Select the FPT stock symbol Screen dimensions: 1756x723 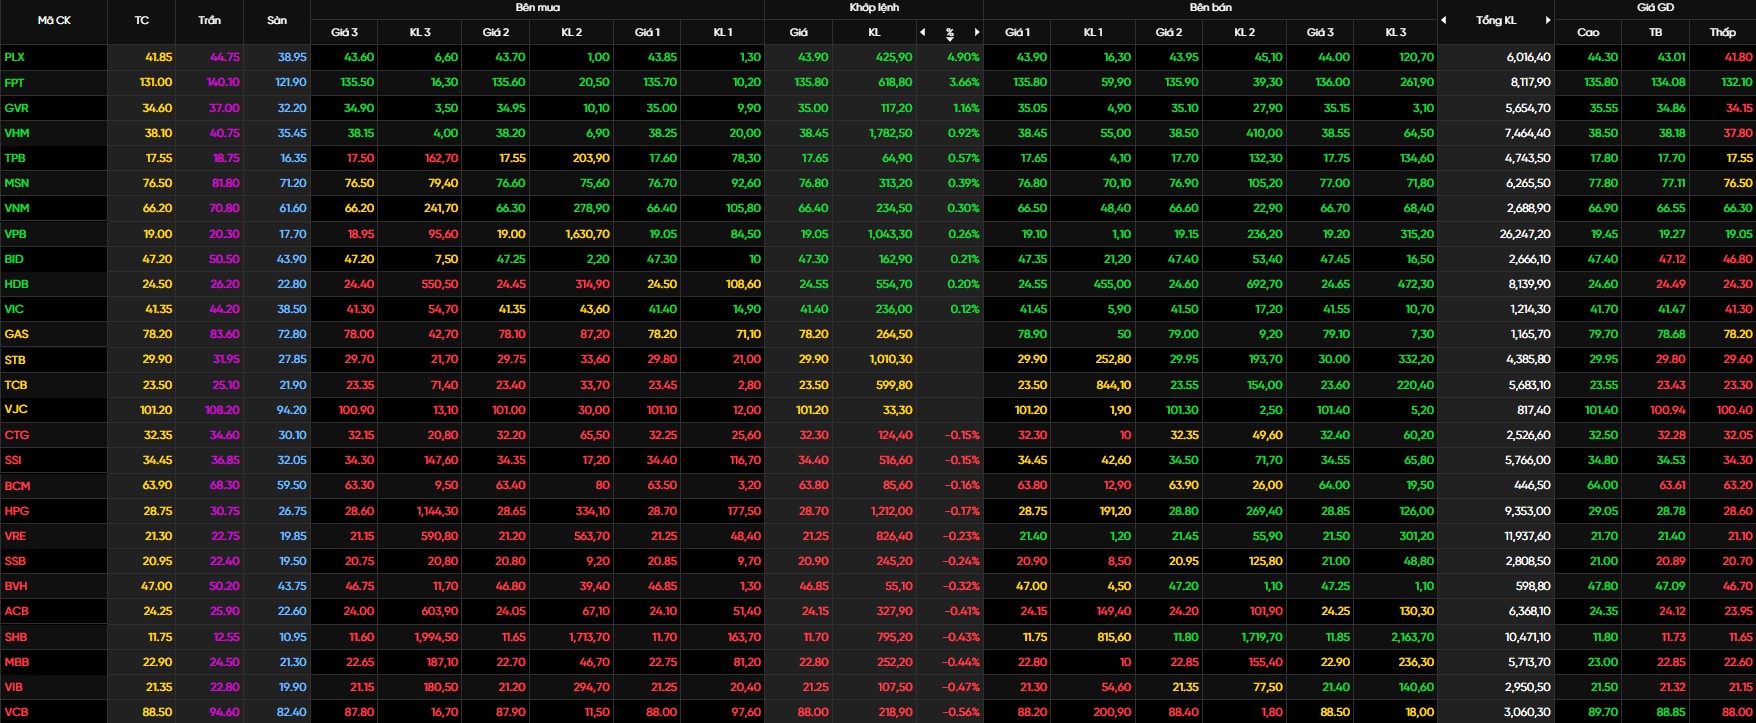pos(15,82)
